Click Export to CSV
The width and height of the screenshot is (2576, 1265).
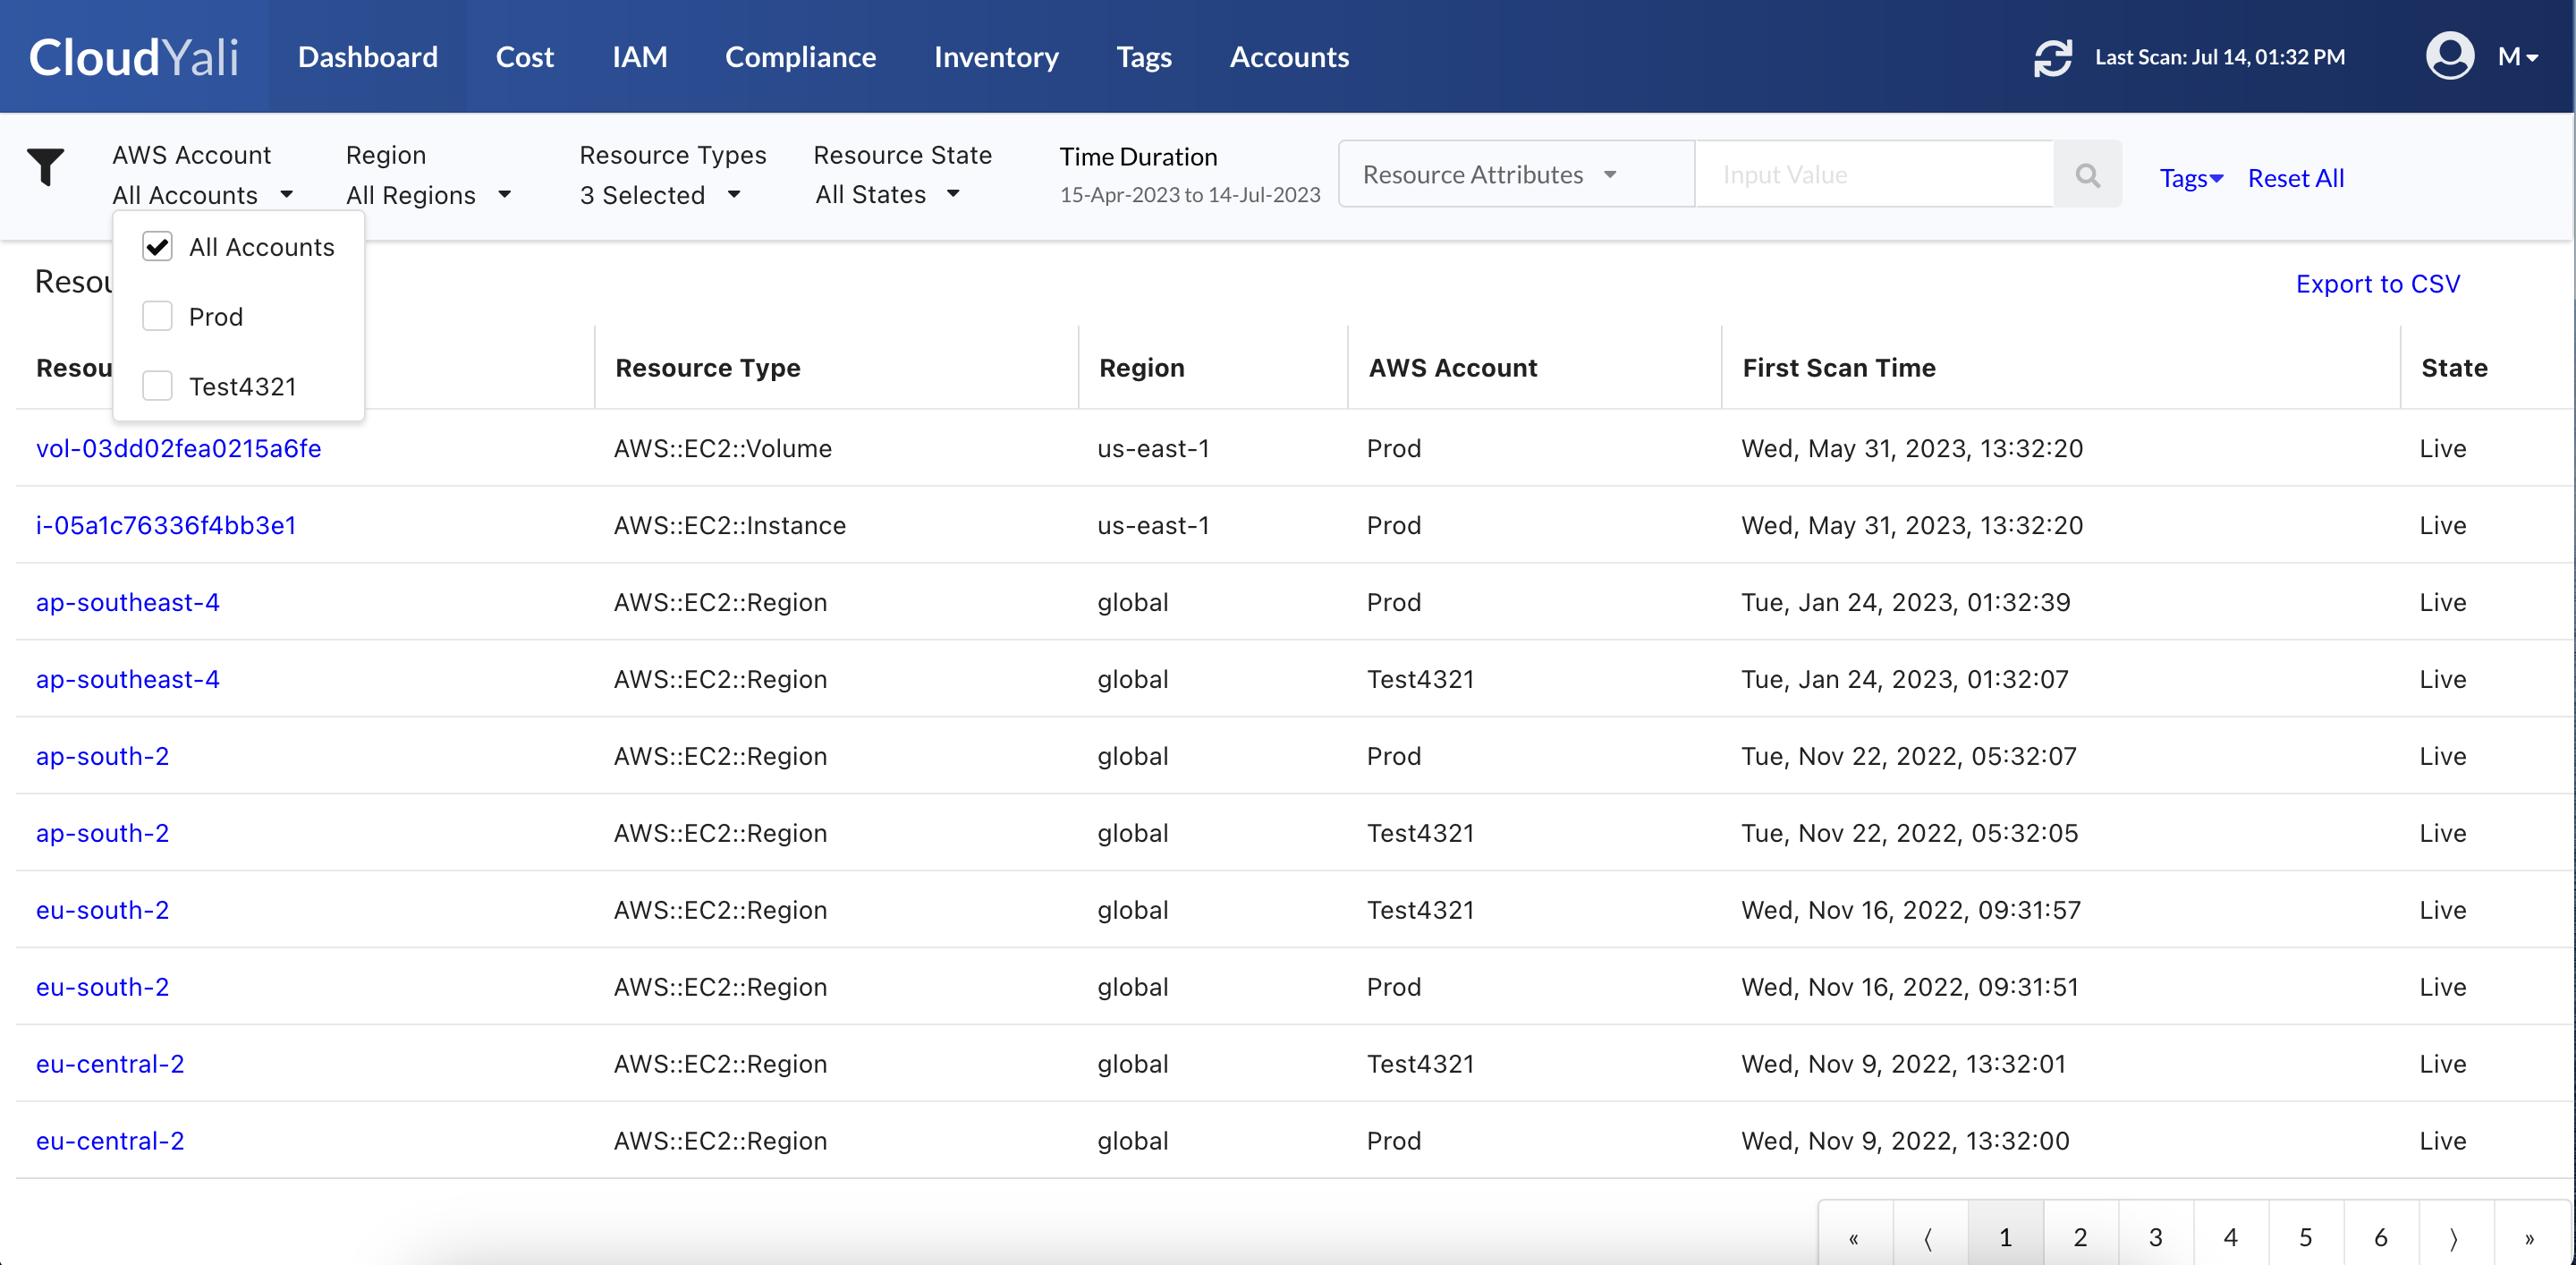pos(2377,283)
